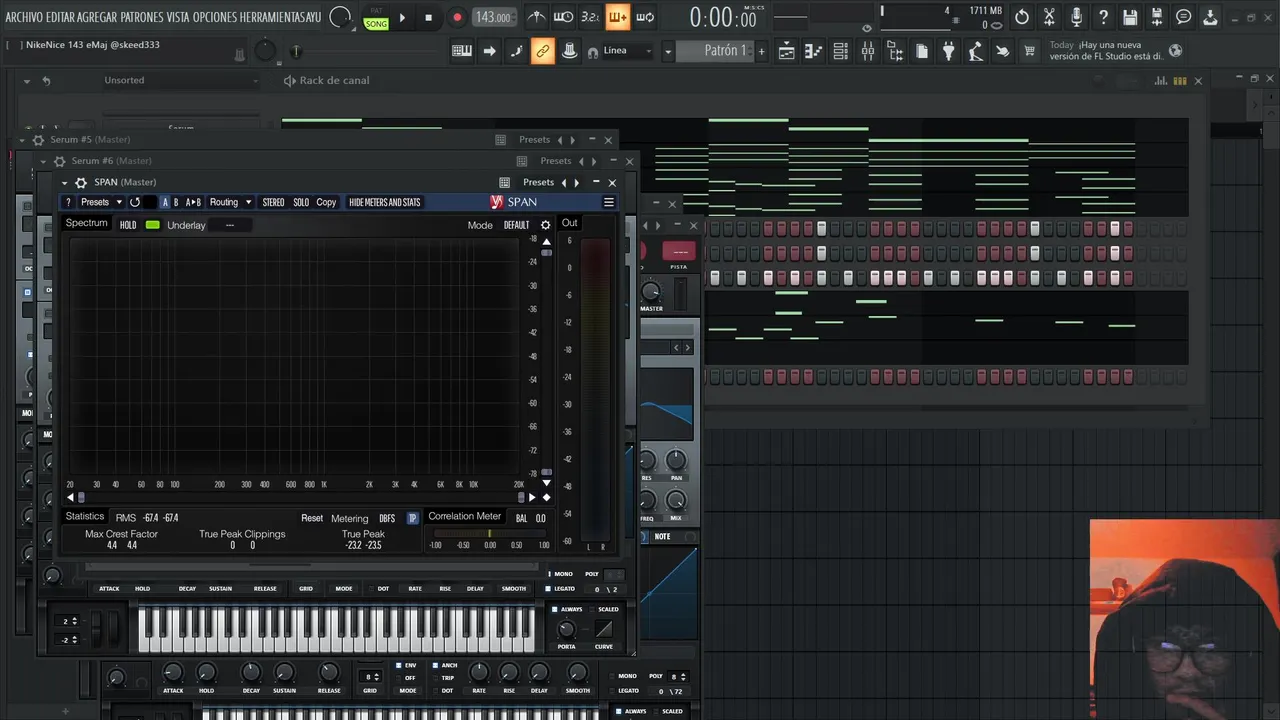Adjust the SPAN spectrum horizontal zoom slider
1280x720 pixels.
pos(300,497)
